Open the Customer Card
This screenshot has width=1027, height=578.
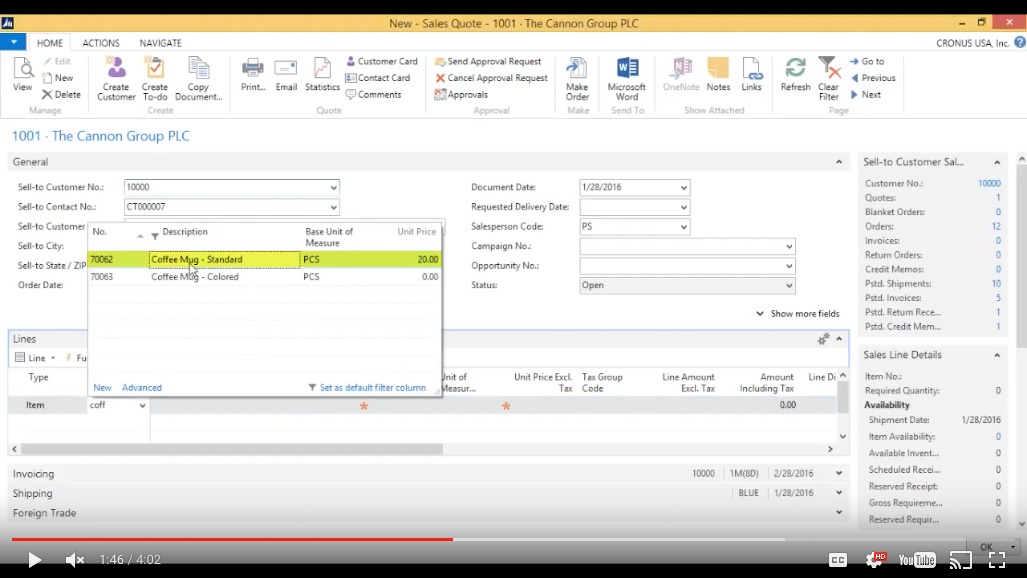coord(382,62)
